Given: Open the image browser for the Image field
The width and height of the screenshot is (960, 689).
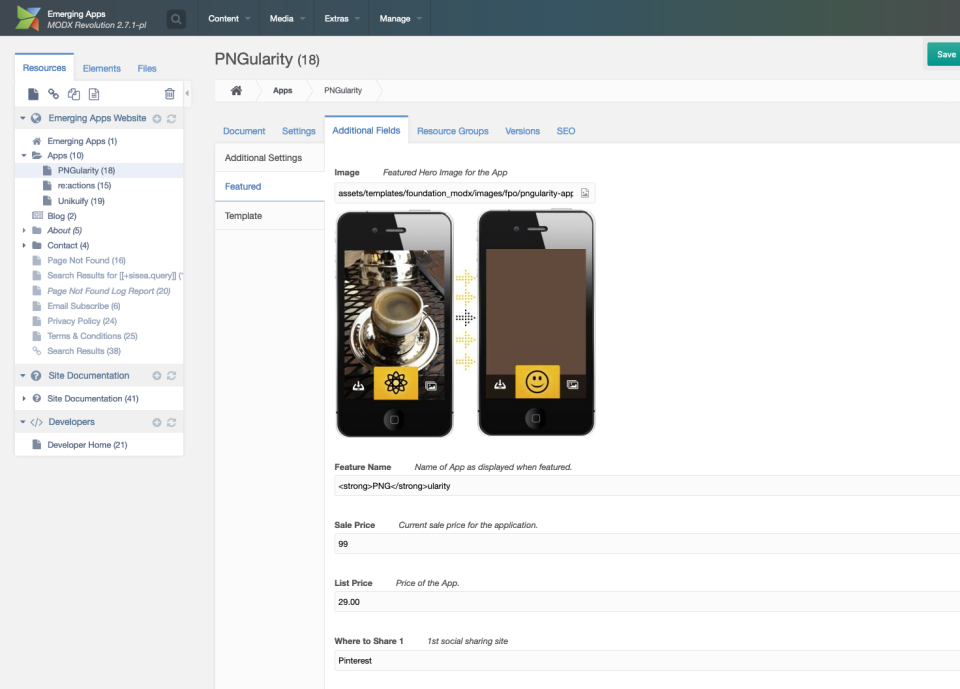Looking at the screenshot, I should click(583, 192).
